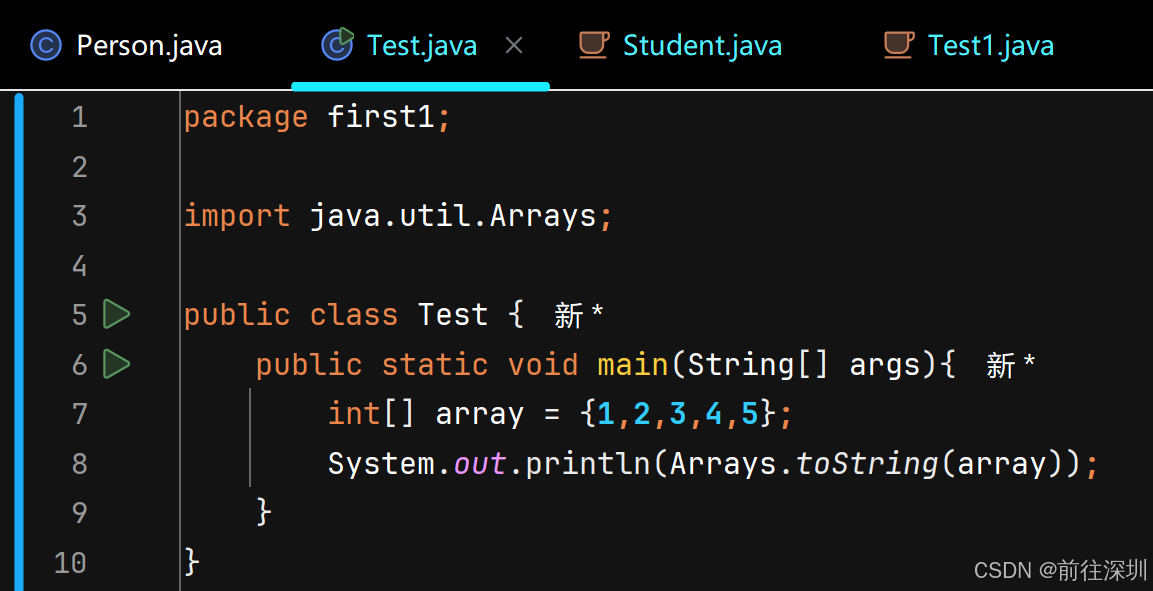Click the 'array' variable on line 7
The height and width of the screenshot is (591, 1153).
[x=479, y=415]
